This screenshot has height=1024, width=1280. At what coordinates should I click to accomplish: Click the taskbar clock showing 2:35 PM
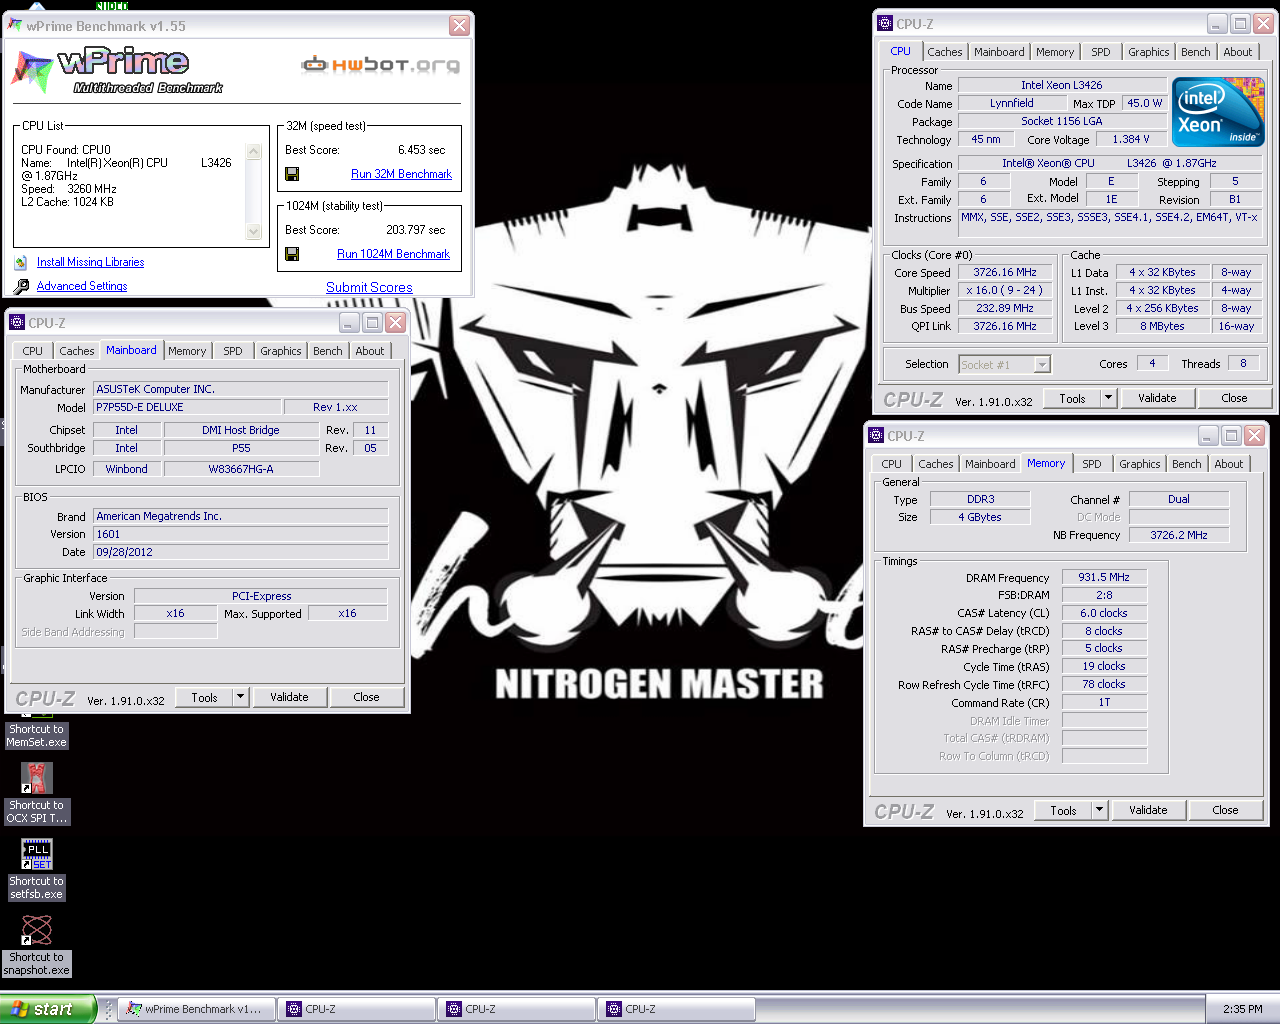[x=1242, y=1009]
